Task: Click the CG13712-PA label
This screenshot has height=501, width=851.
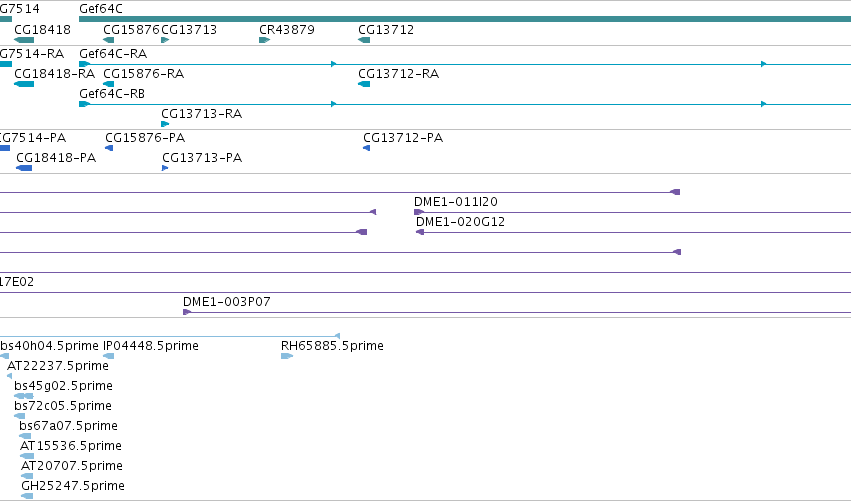Action: click(x=403, y=137)
